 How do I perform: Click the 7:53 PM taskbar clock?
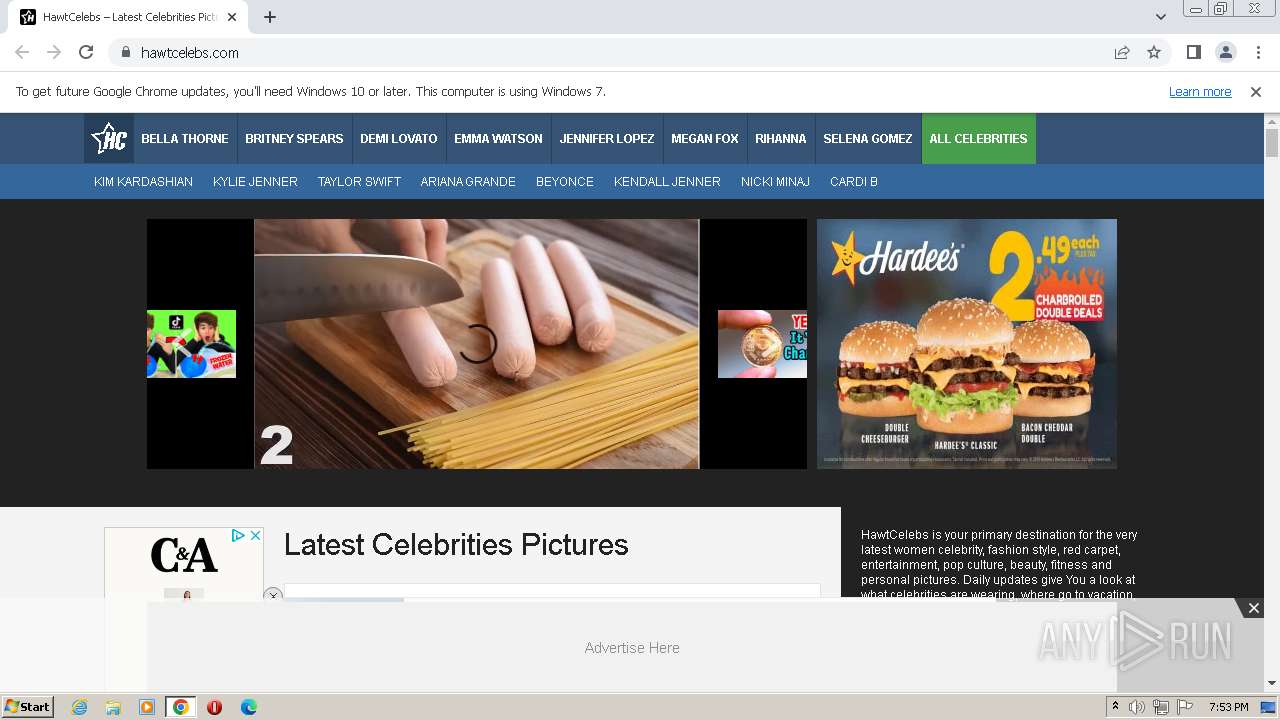pos(1228,707)
